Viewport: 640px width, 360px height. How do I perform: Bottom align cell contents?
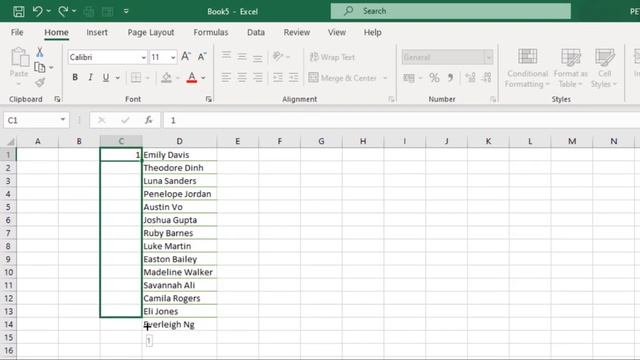click(x=258, y=57)
